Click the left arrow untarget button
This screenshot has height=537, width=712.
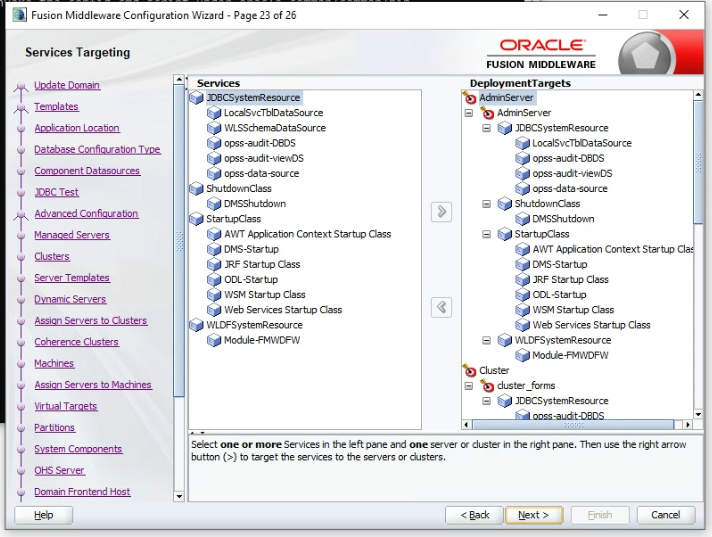point(441,307)
